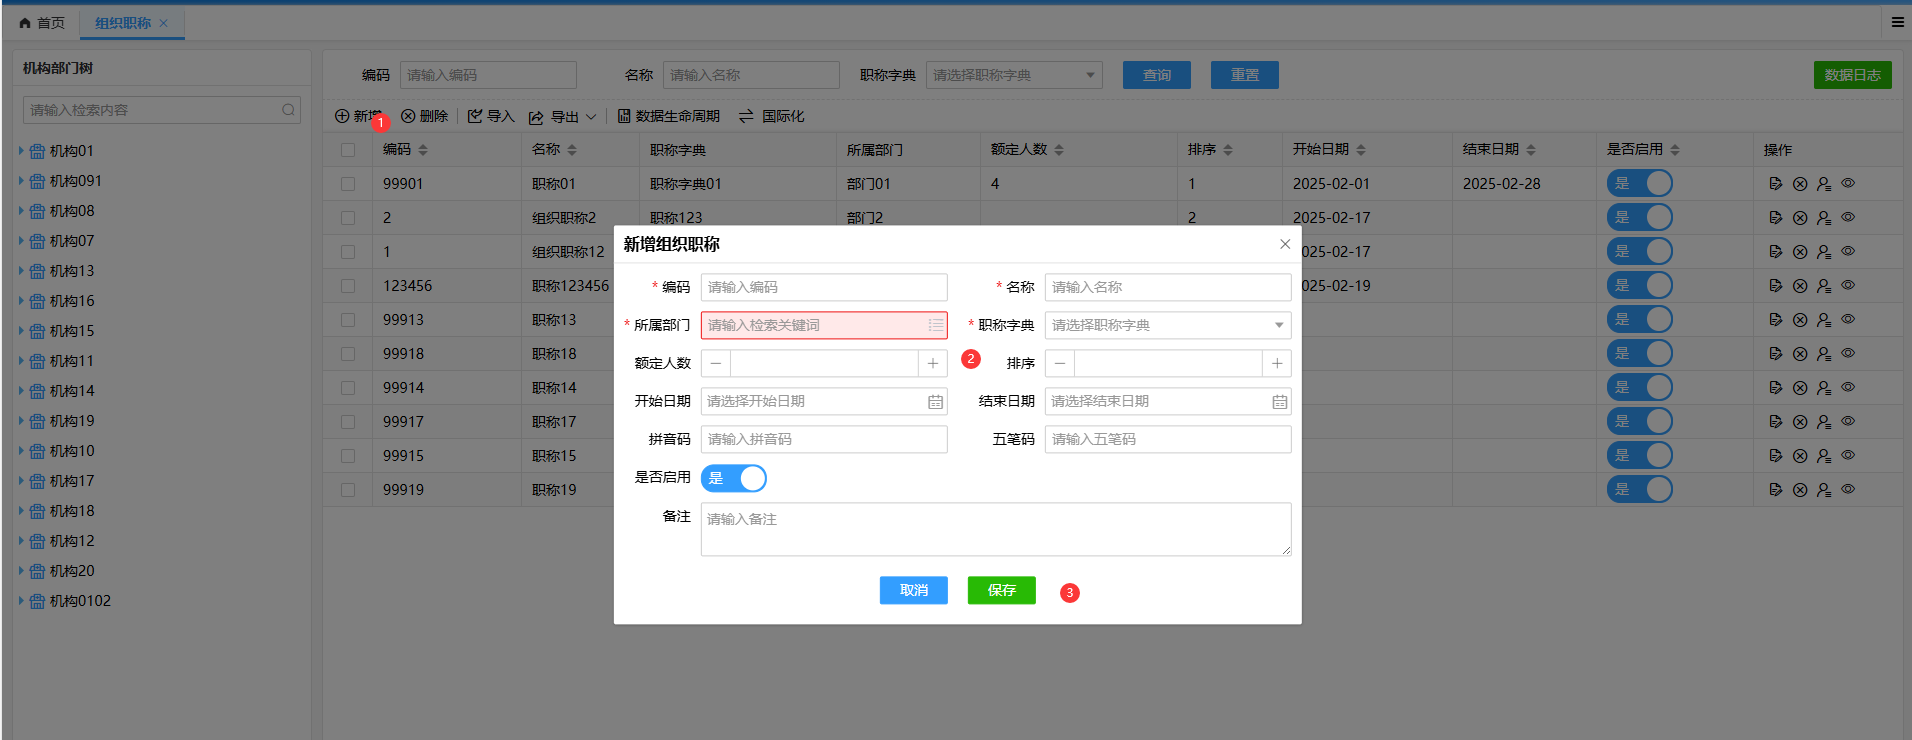Expand the 机构01 tree node

(x=21, y=151)
